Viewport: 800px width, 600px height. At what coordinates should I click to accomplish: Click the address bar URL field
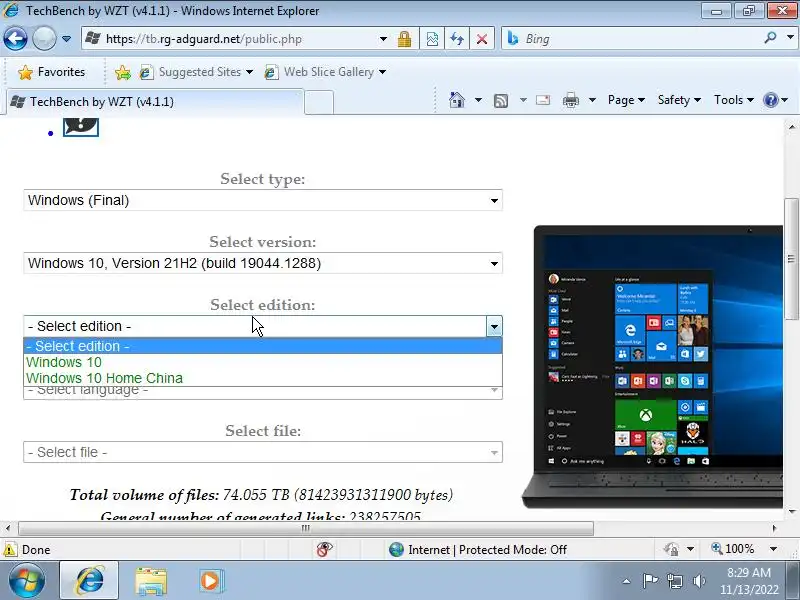click(x=230, y=39)
